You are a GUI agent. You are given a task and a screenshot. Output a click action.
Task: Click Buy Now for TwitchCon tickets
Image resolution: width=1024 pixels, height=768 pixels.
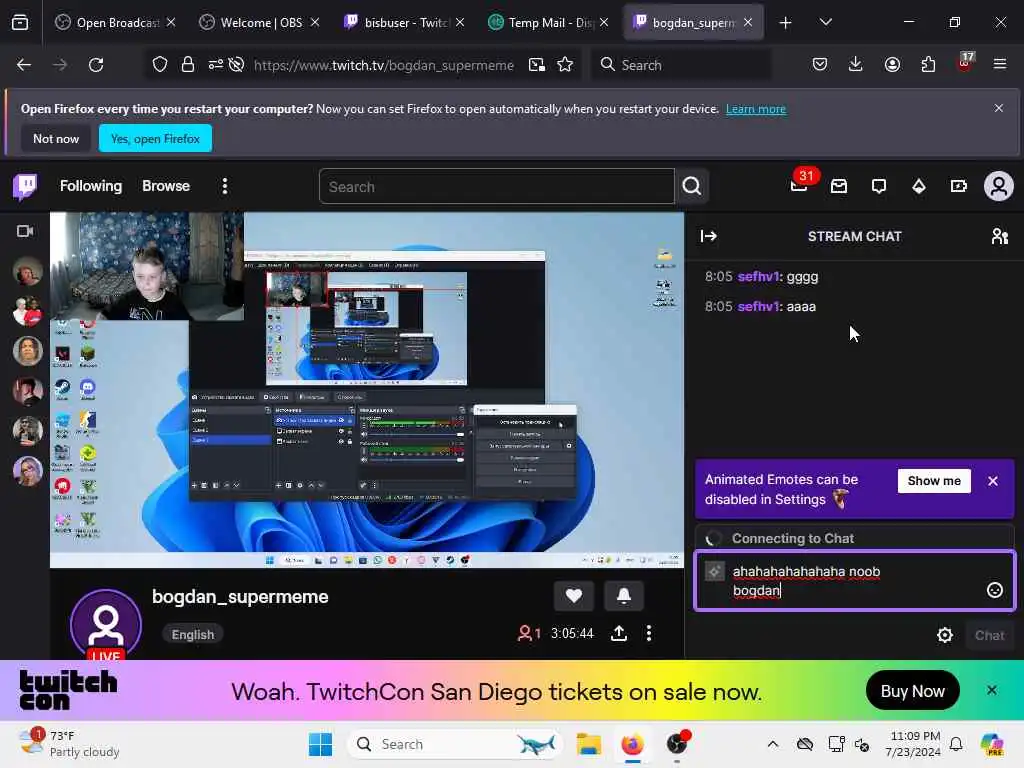click(912, 691)
